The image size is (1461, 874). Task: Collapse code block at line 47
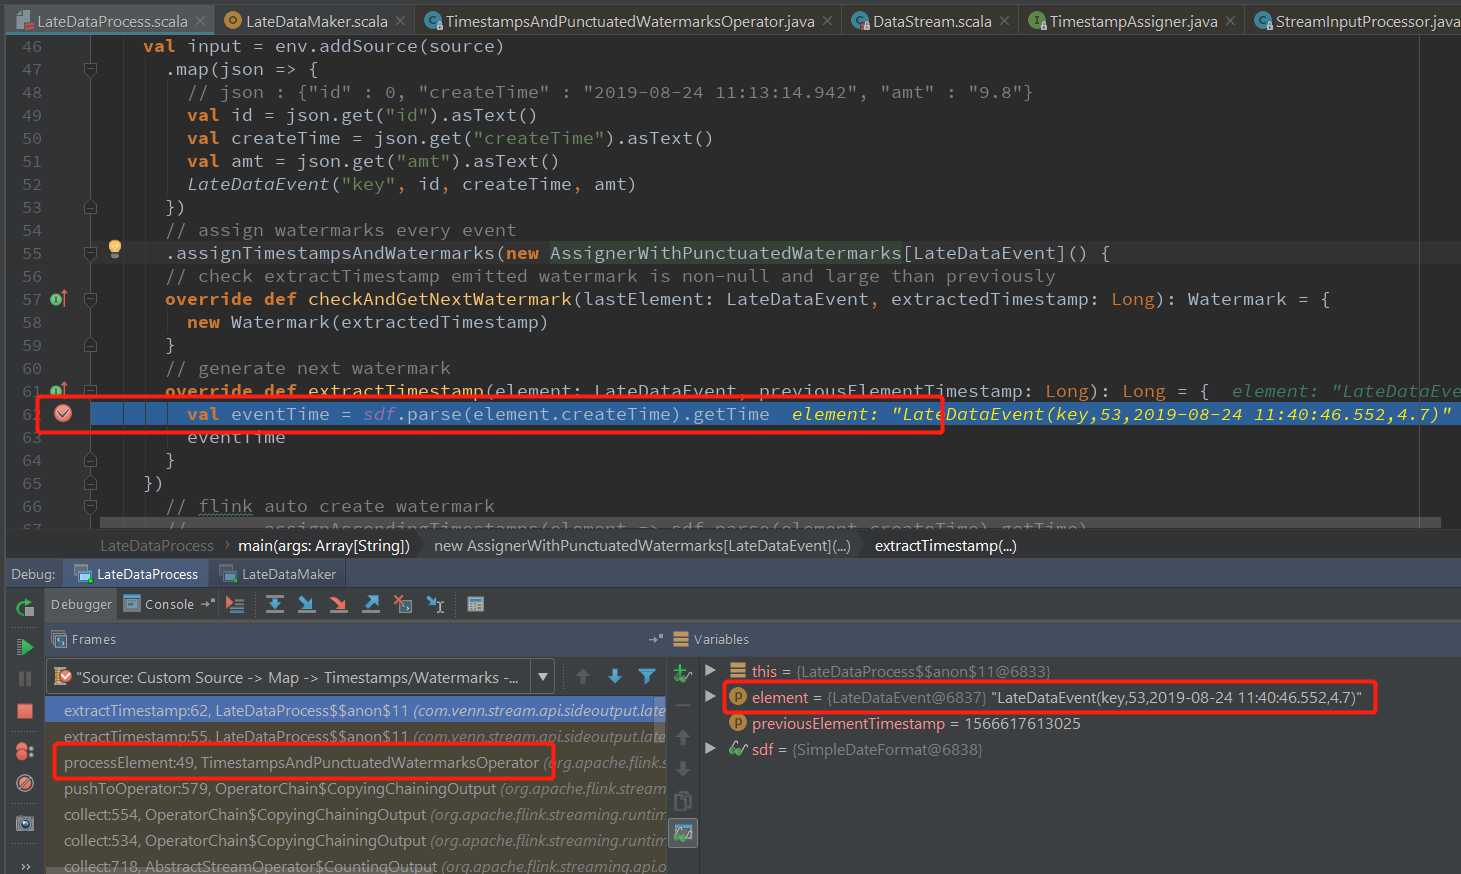pos(90,69)
